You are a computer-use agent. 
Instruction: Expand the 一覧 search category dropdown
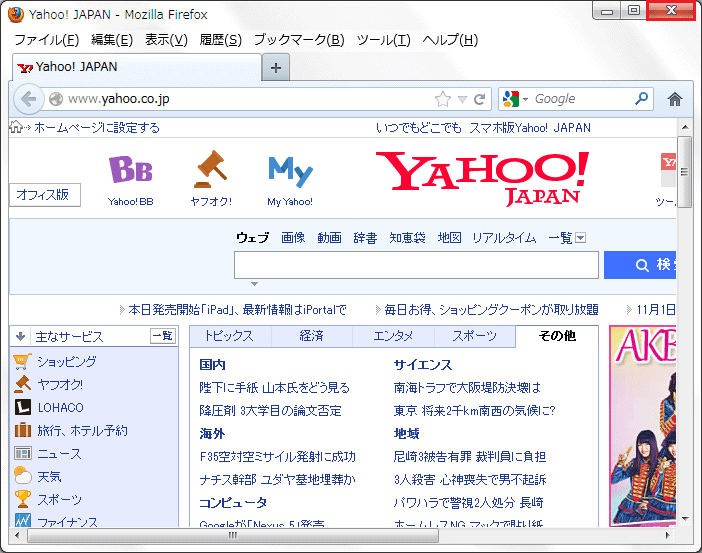[x=580, y=238]
